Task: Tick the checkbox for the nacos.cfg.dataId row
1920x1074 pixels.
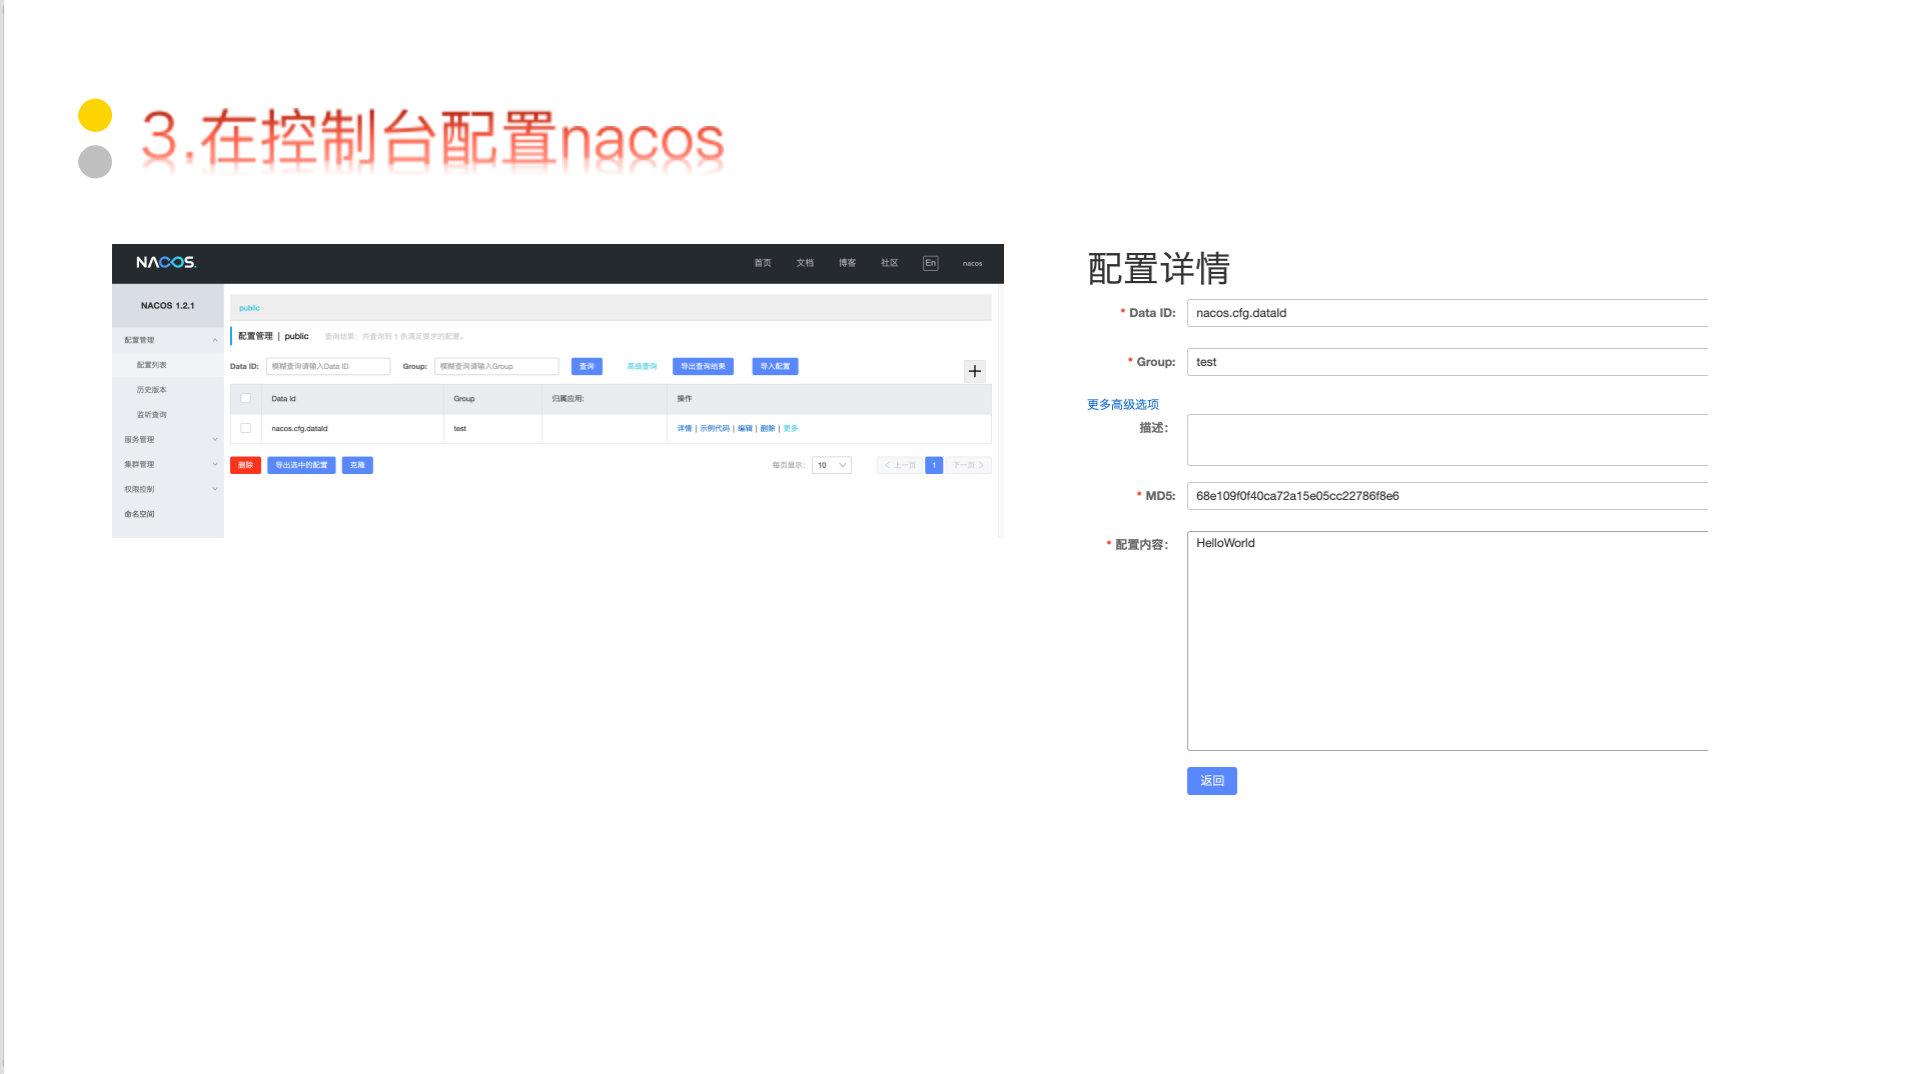Action: coord(245,428)
